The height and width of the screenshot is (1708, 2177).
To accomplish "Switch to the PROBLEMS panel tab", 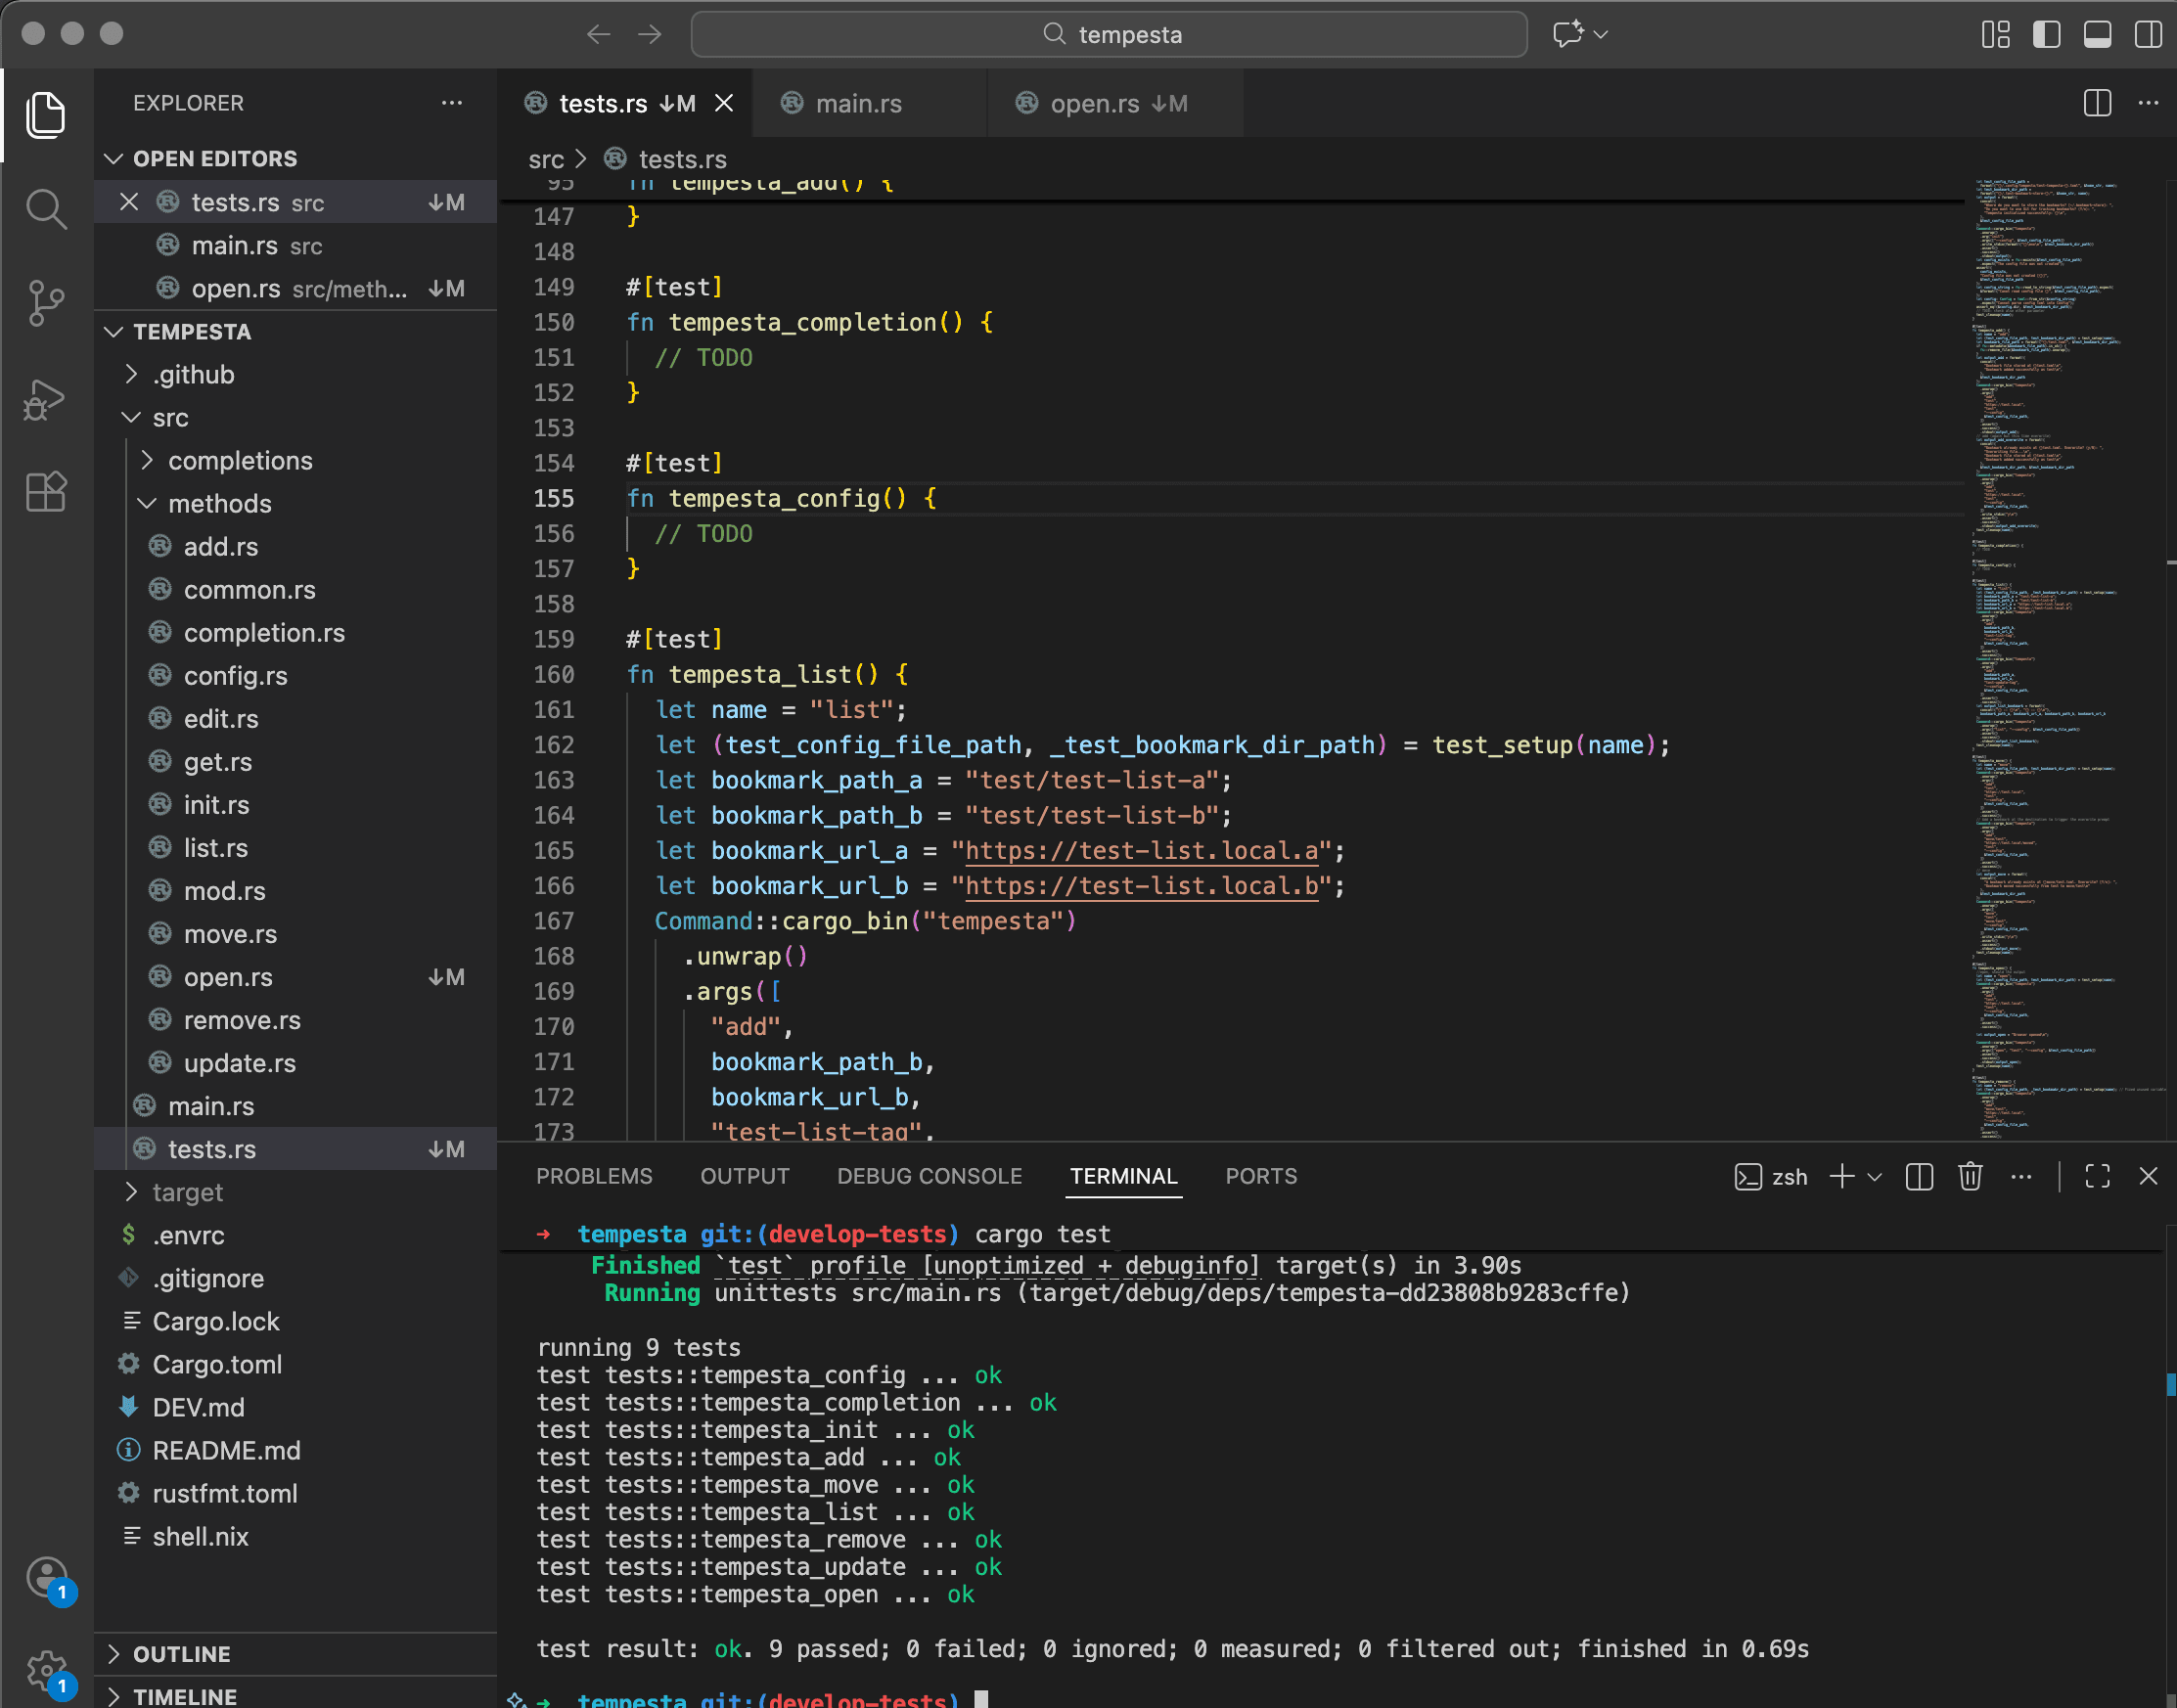I will tap(594, 1176).
